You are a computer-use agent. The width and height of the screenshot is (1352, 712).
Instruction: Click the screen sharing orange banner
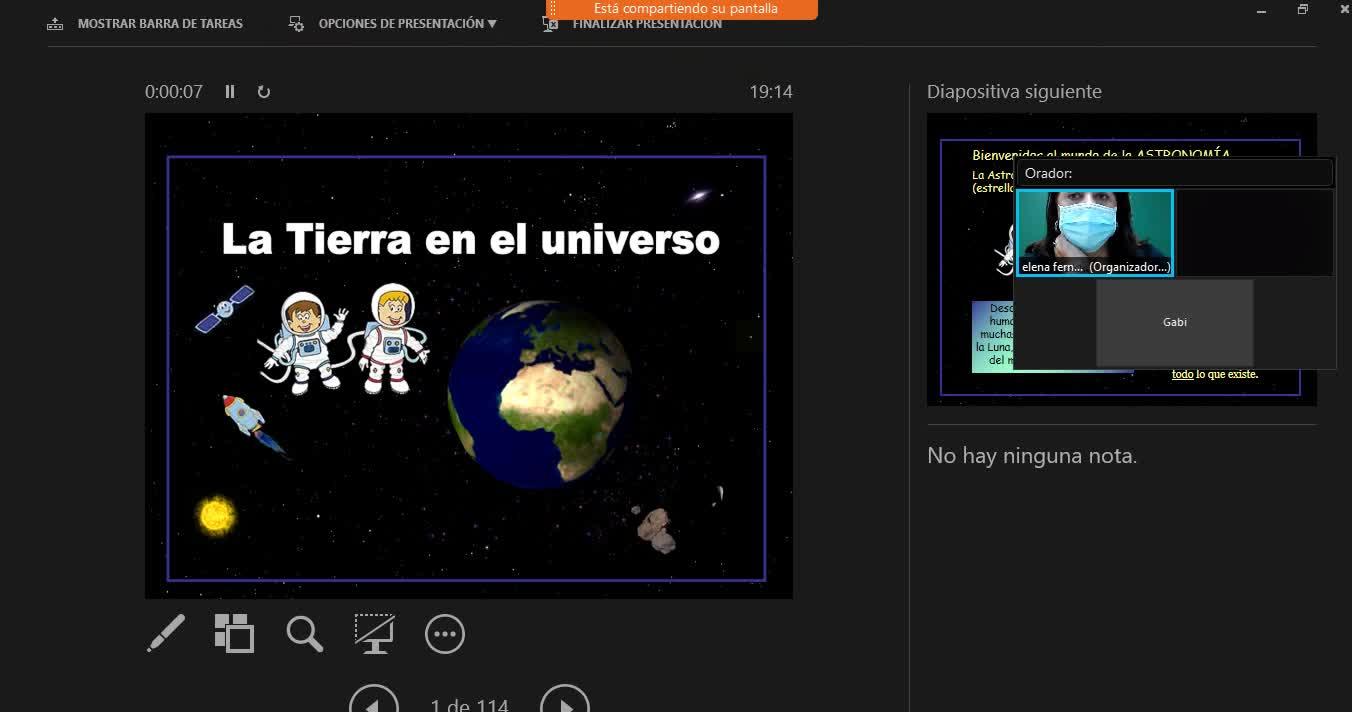click(x=685, y=9)
